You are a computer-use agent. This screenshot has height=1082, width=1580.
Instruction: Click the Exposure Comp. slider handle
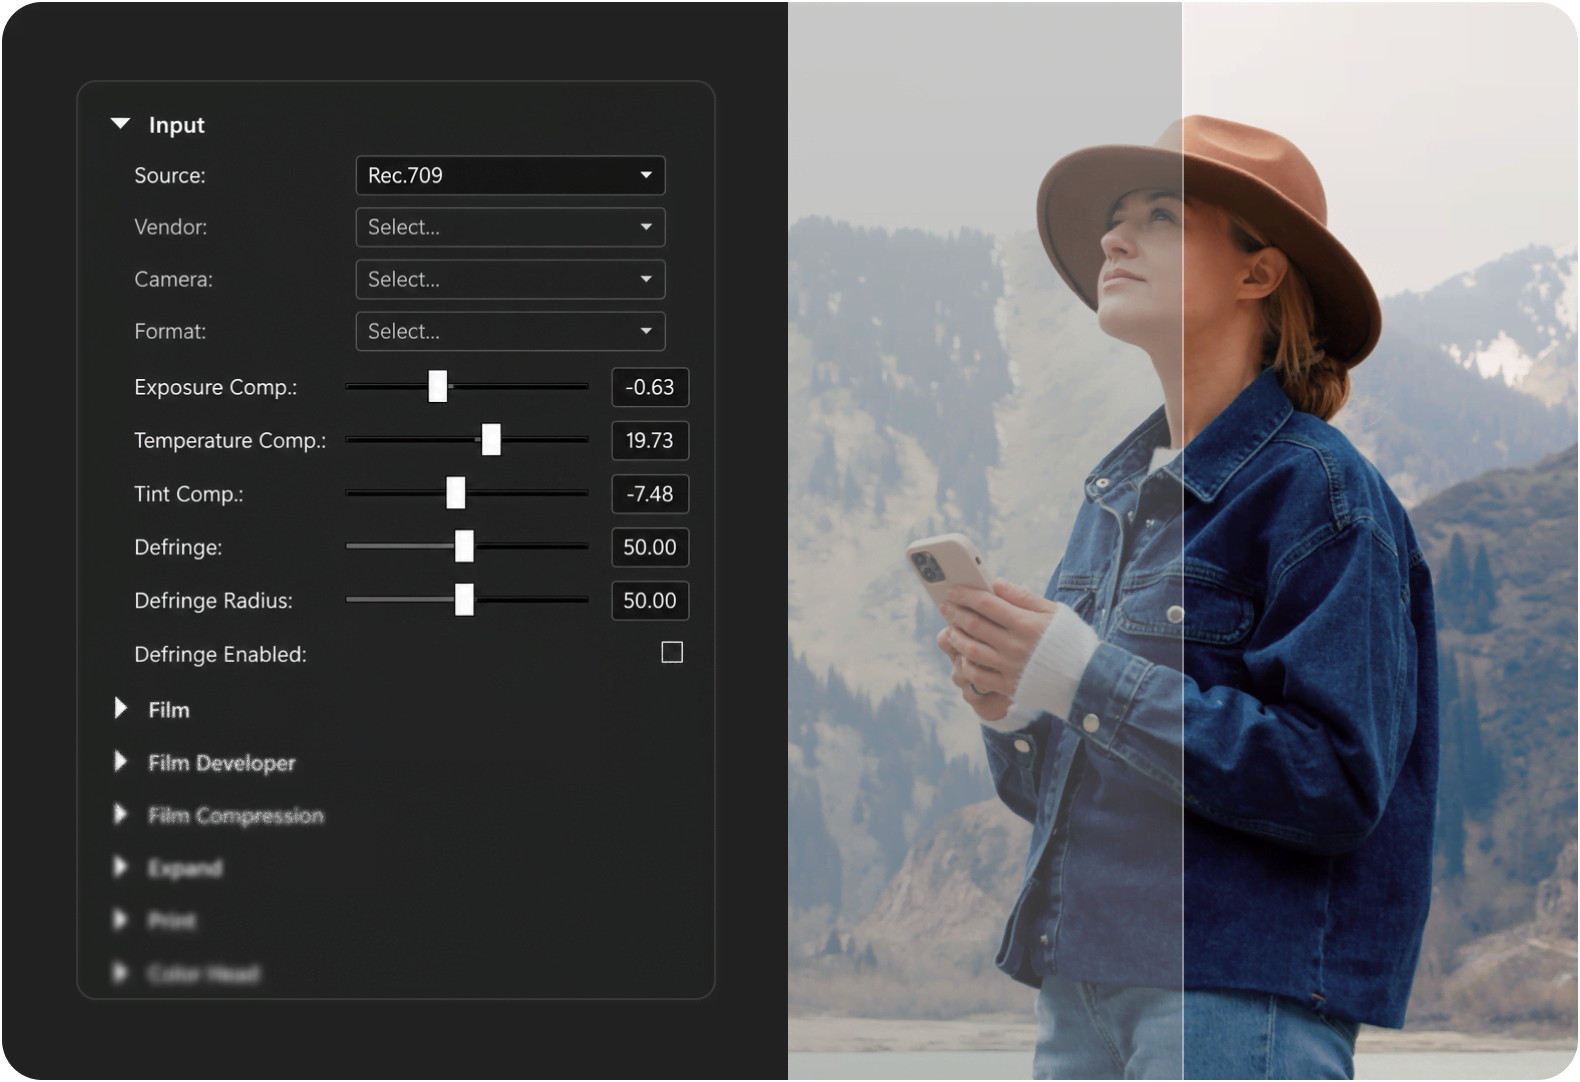pyautogui.click(x=438, y=386)
